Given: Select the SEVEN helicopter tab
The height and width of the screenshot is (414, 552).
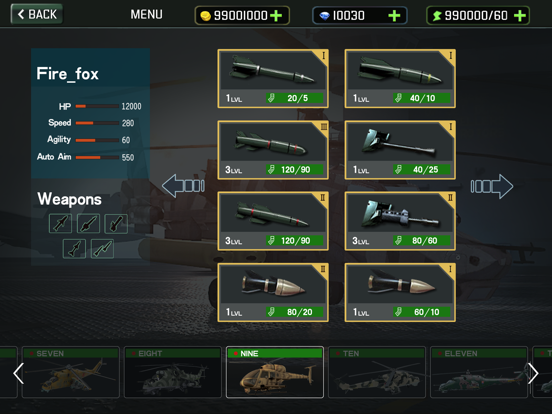Looking at the screenshot, I should click(71, 372).
